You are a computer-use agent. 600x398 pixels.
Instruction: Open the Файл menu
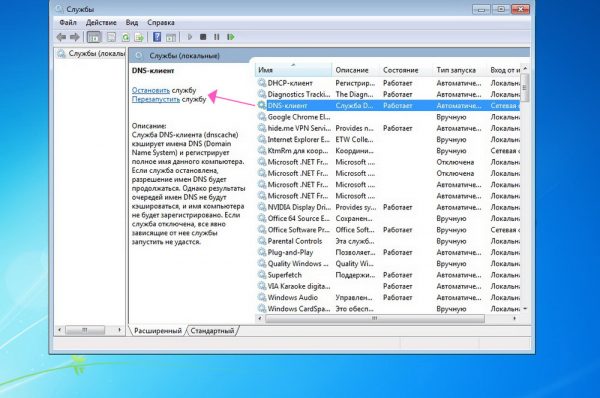point(68,23)
